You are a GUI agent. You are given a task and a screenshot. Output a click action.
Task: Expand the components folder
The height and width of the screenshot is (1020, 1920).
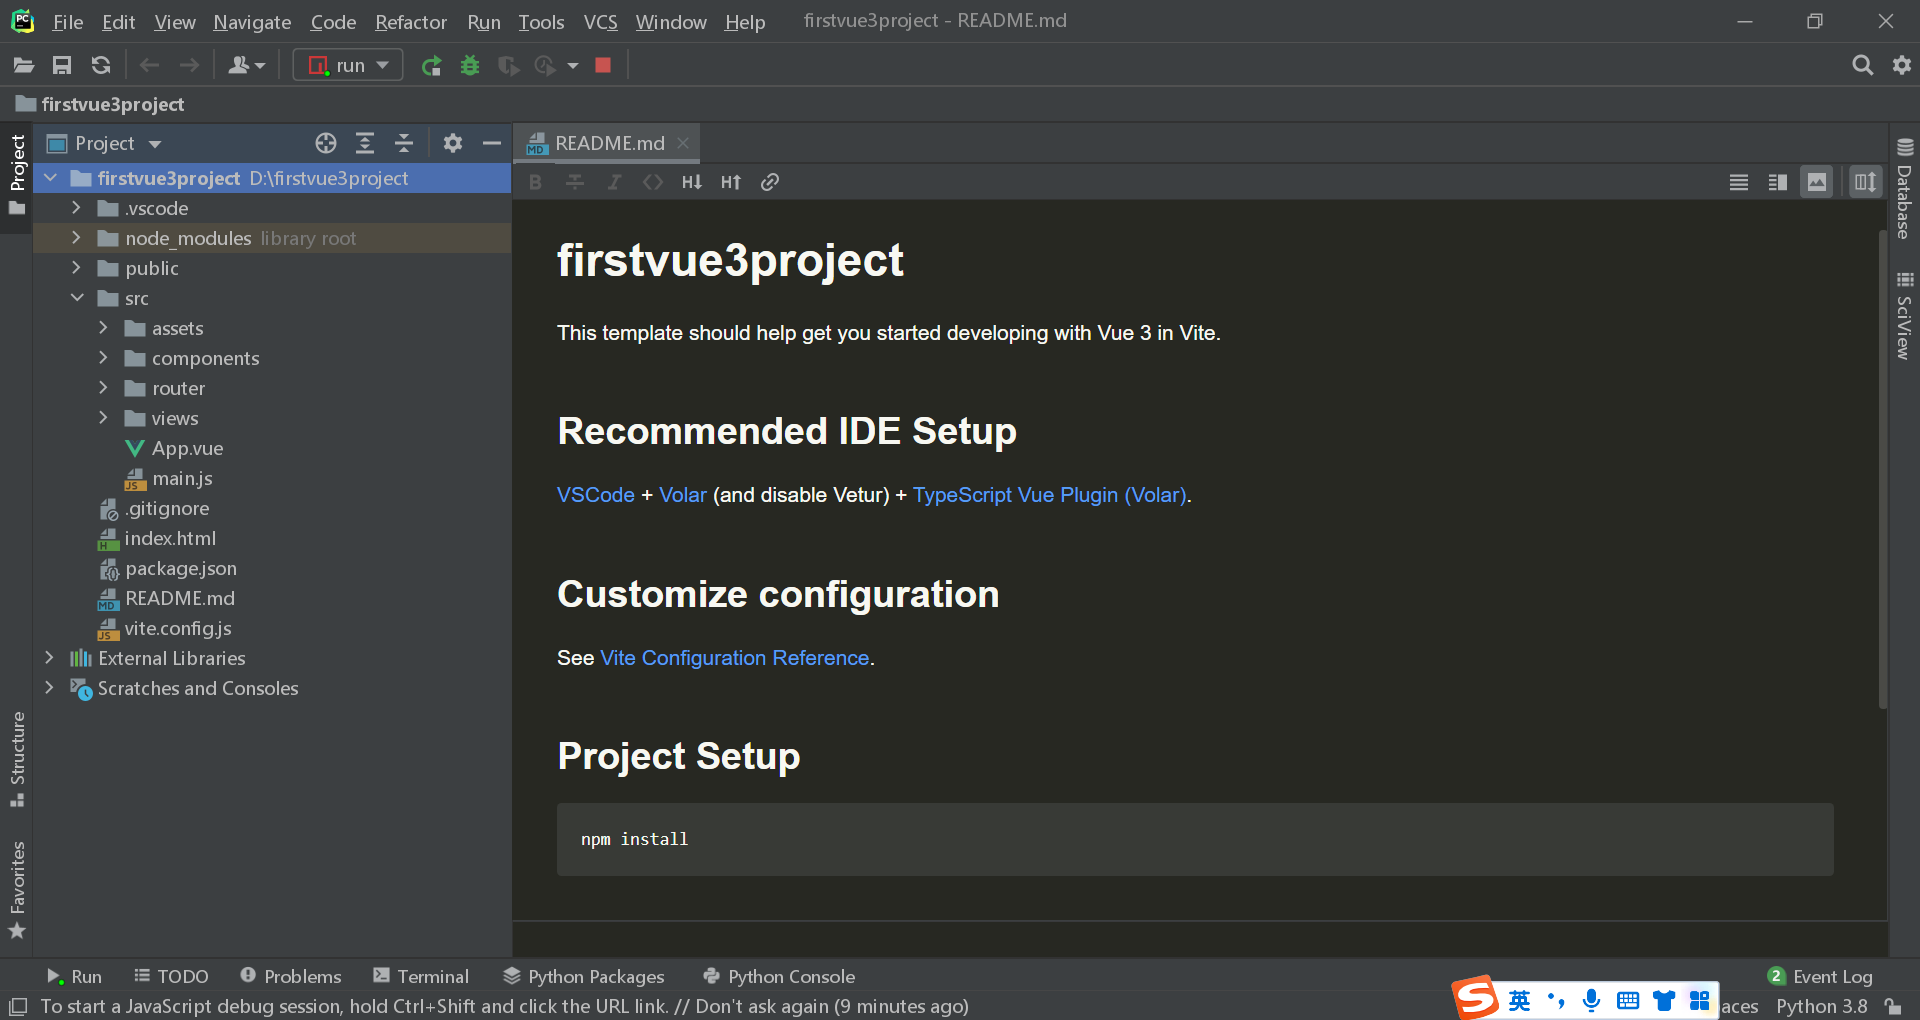click(x=103, y=358)
